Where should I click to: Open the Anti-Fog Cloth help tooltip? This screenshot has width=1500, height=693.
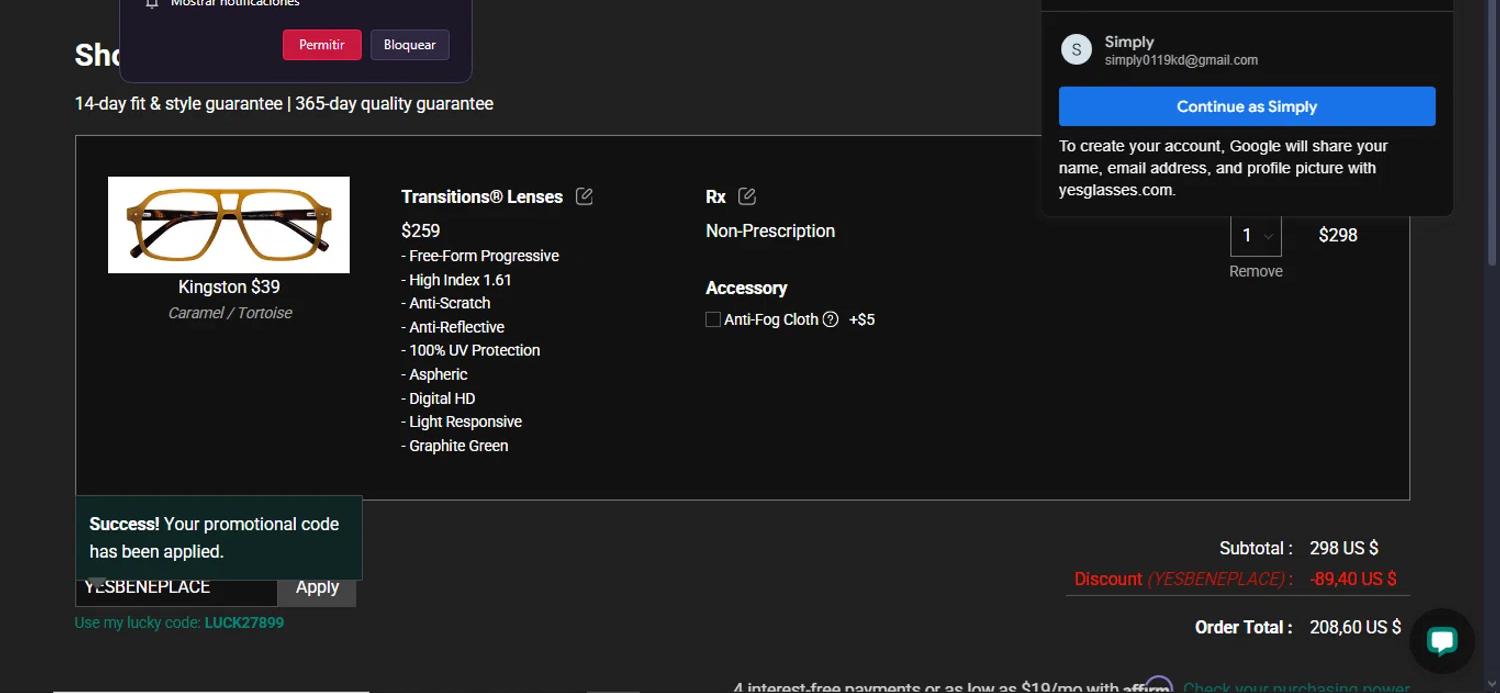point(830,320)
